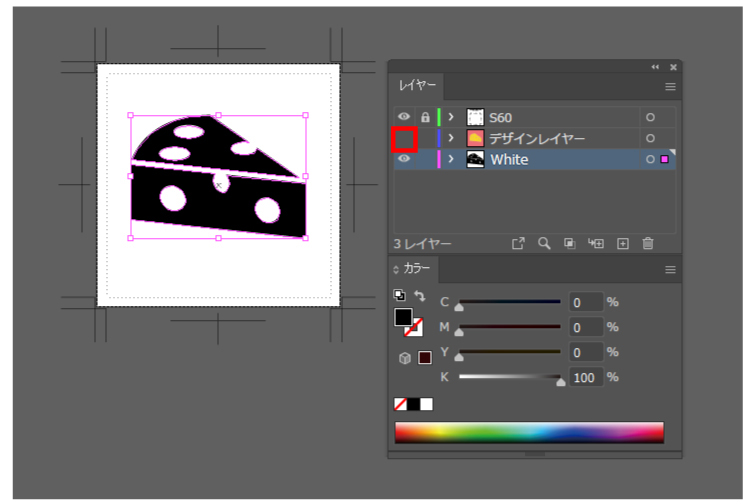Unlock the S60 layer lock icon
The image size is (755, 504).
pyautogui.click(x=425, y=117)
